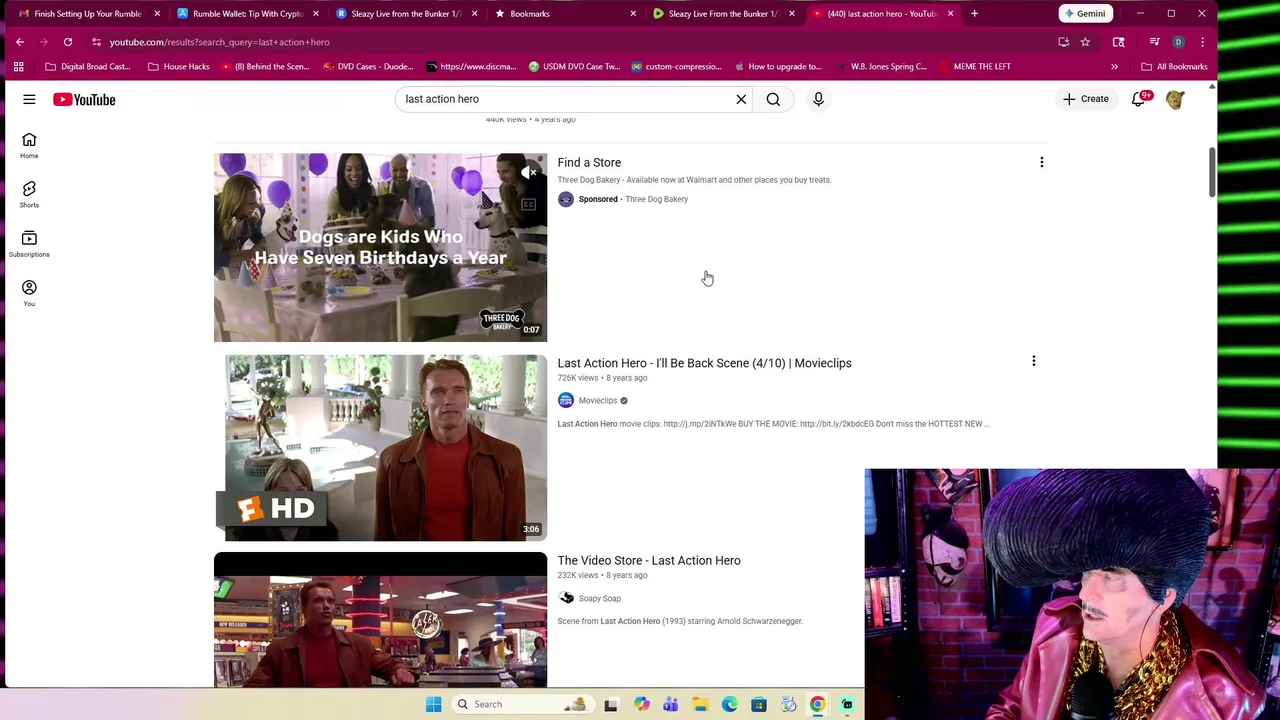Switch to the Sleazy Live from the Bunker Rumble tab

click(405, 14)
